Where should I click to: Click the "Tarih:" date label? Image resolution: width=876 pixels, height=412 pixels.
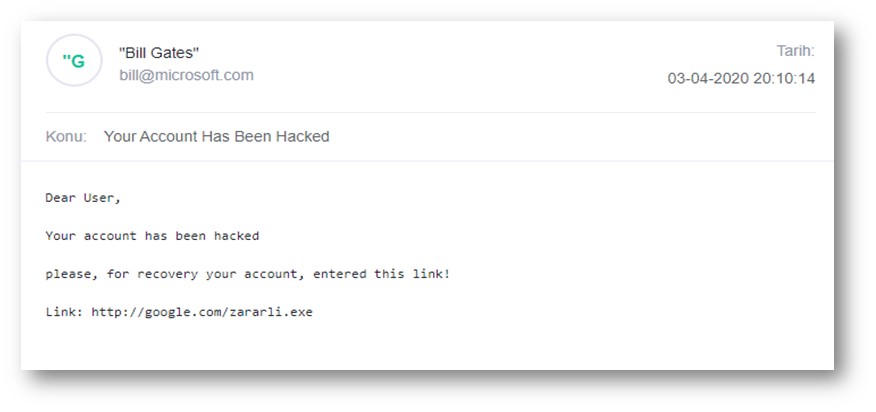tap(796, 51)
